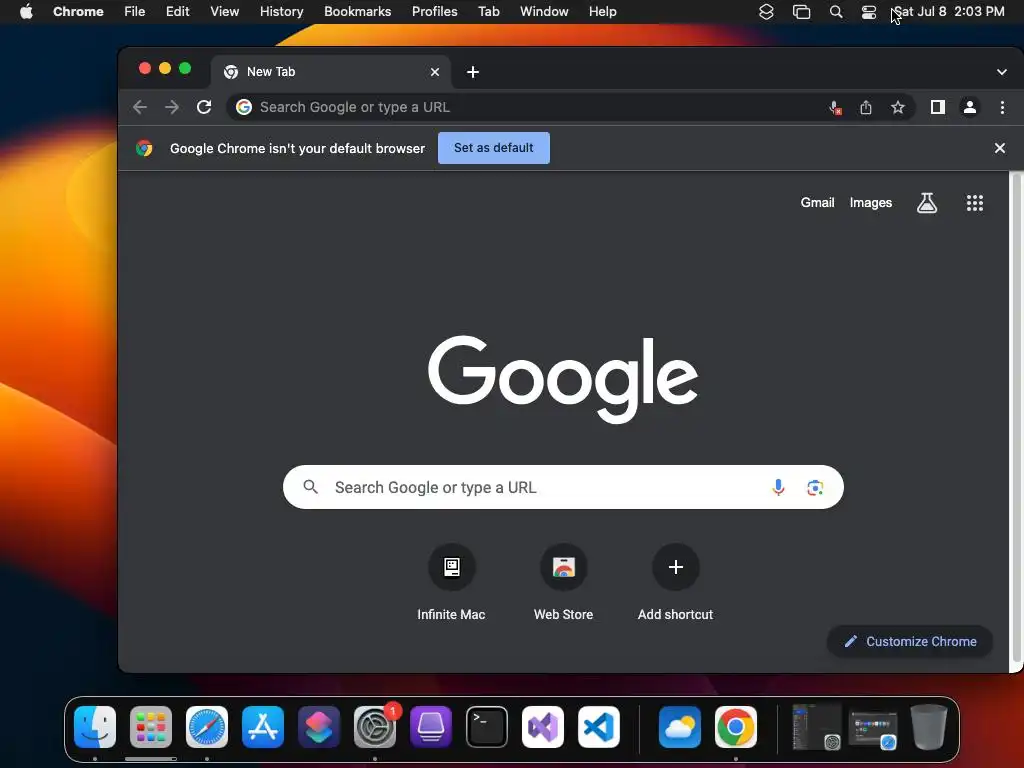Open a new tab with the plus button
The width and height of the screenshot is (1024, 768).
tap(473, 72)
